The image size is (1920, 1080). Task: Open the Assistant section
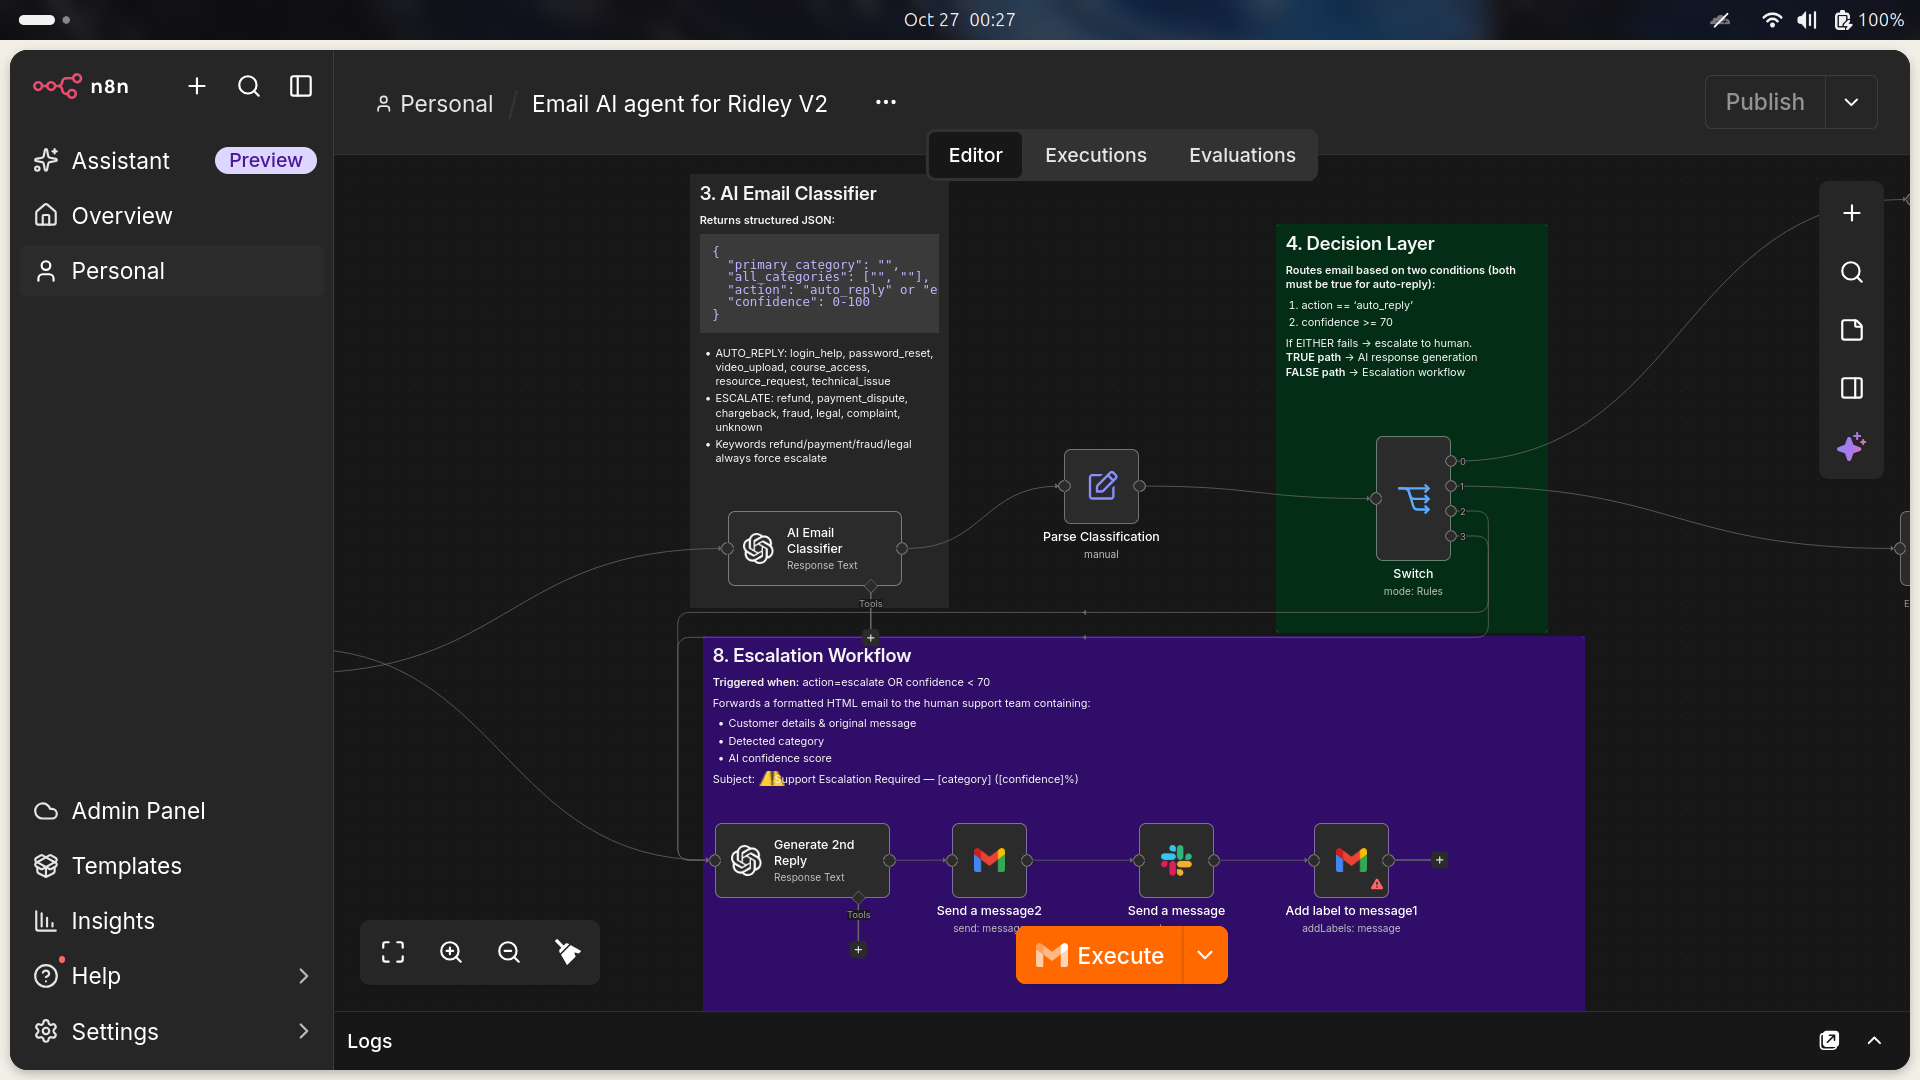click(x=120, y=160)
